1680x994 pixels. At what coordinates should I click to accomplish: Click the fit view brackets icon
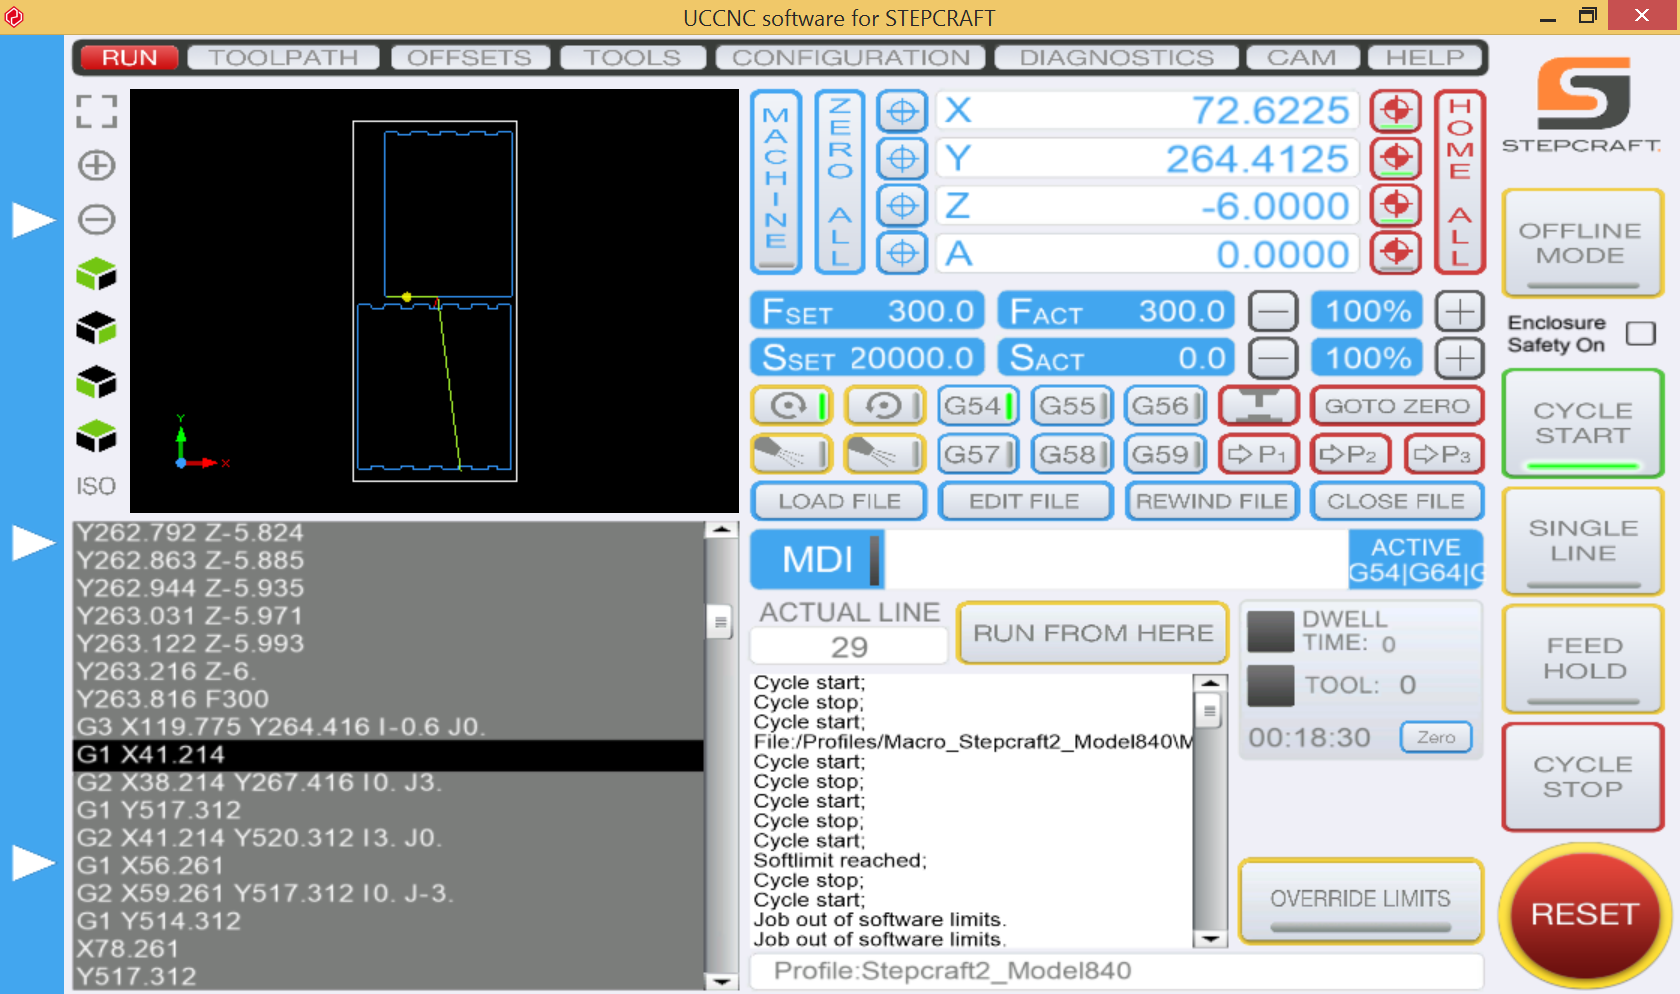(x=97, y=111)
